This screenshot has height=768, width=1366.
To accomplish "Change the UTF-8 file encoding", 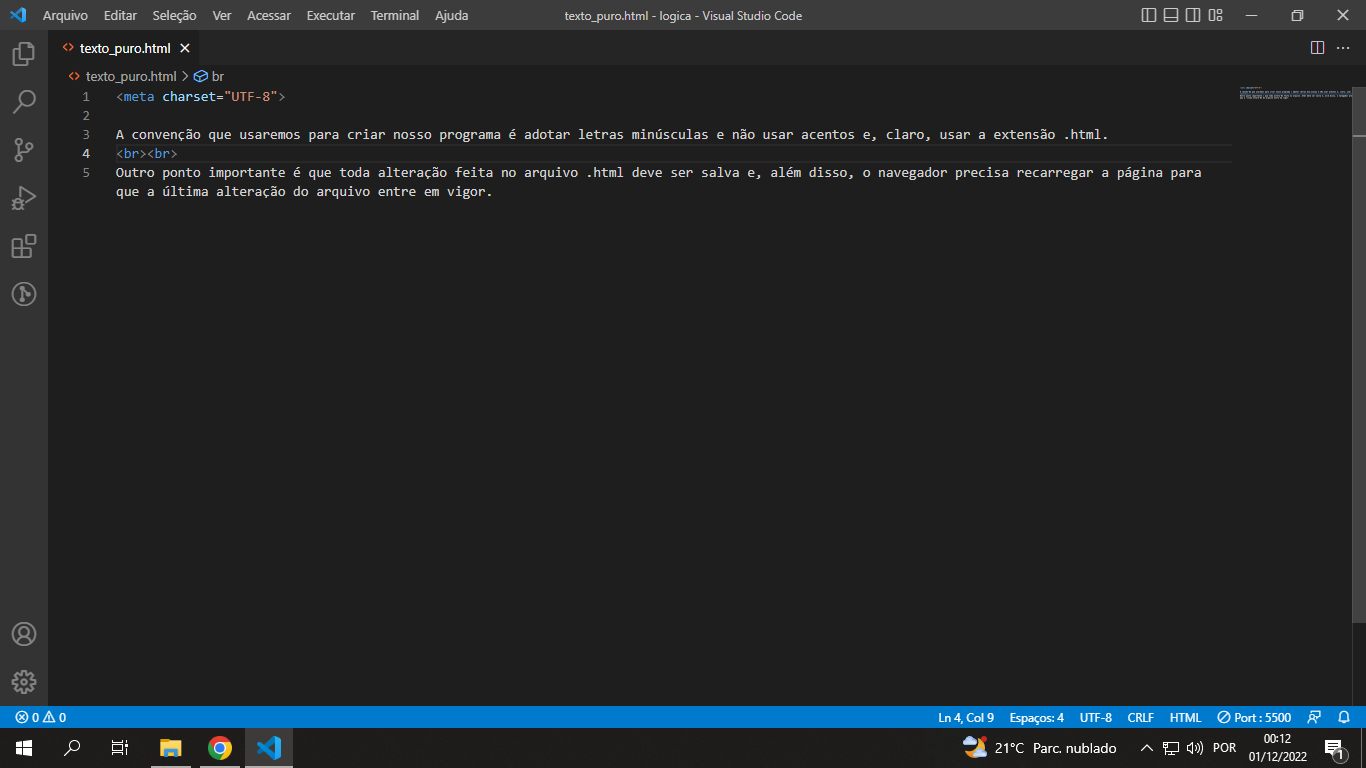I will (x=1096, y=717).
